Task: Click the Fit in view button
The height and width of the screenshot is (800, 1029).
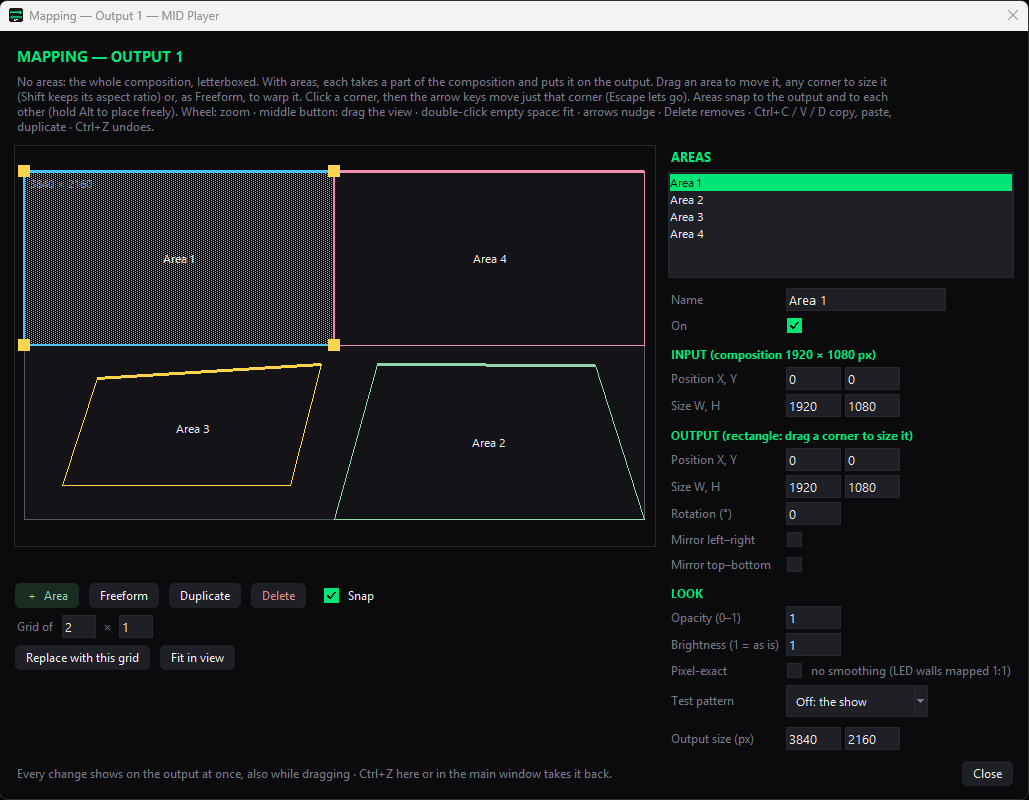Action: click(198, 658)
